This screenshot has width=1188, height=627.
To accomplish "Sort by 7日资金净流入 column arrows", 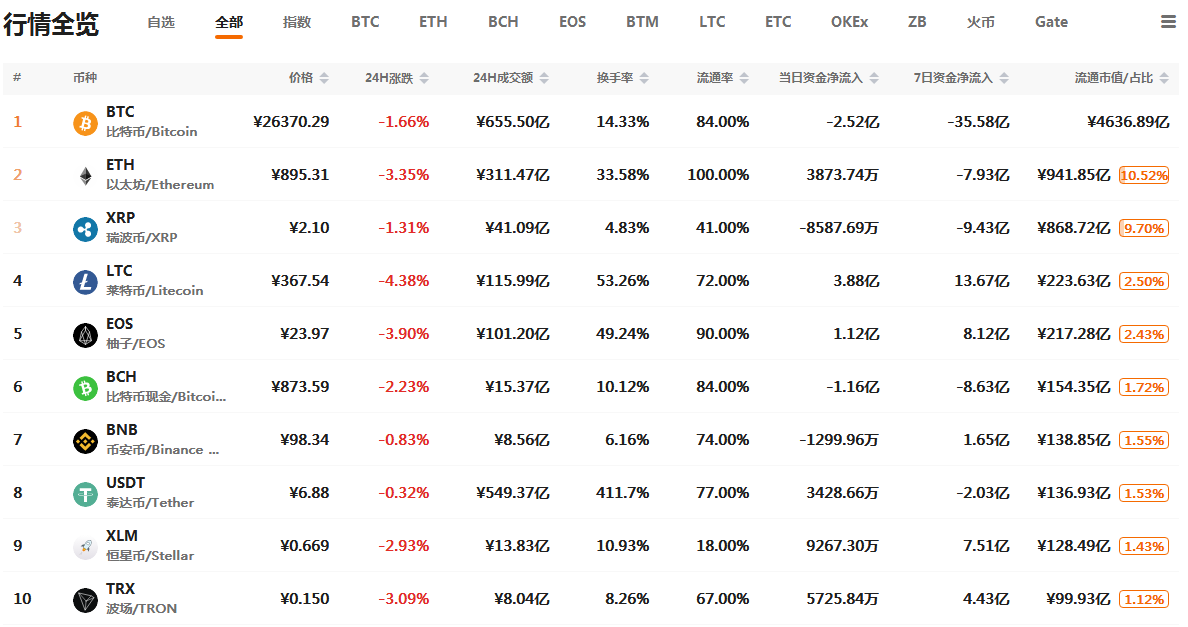I will tap(1004, 78).
